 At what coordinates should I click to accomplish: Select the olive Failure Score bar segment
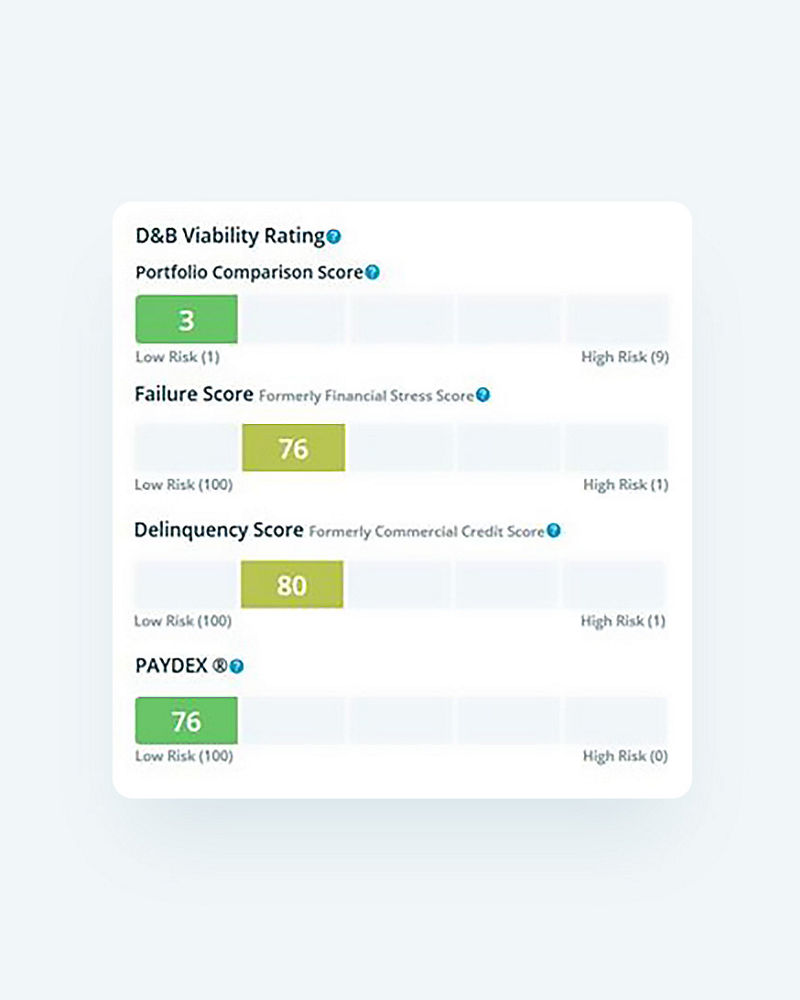292,448
